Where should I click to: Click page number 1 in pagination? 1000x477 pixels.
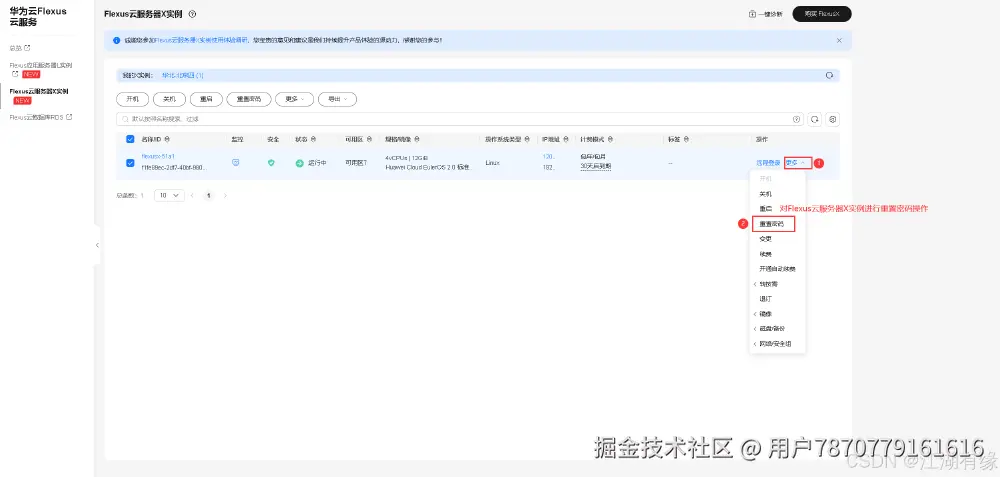[209, 196]
